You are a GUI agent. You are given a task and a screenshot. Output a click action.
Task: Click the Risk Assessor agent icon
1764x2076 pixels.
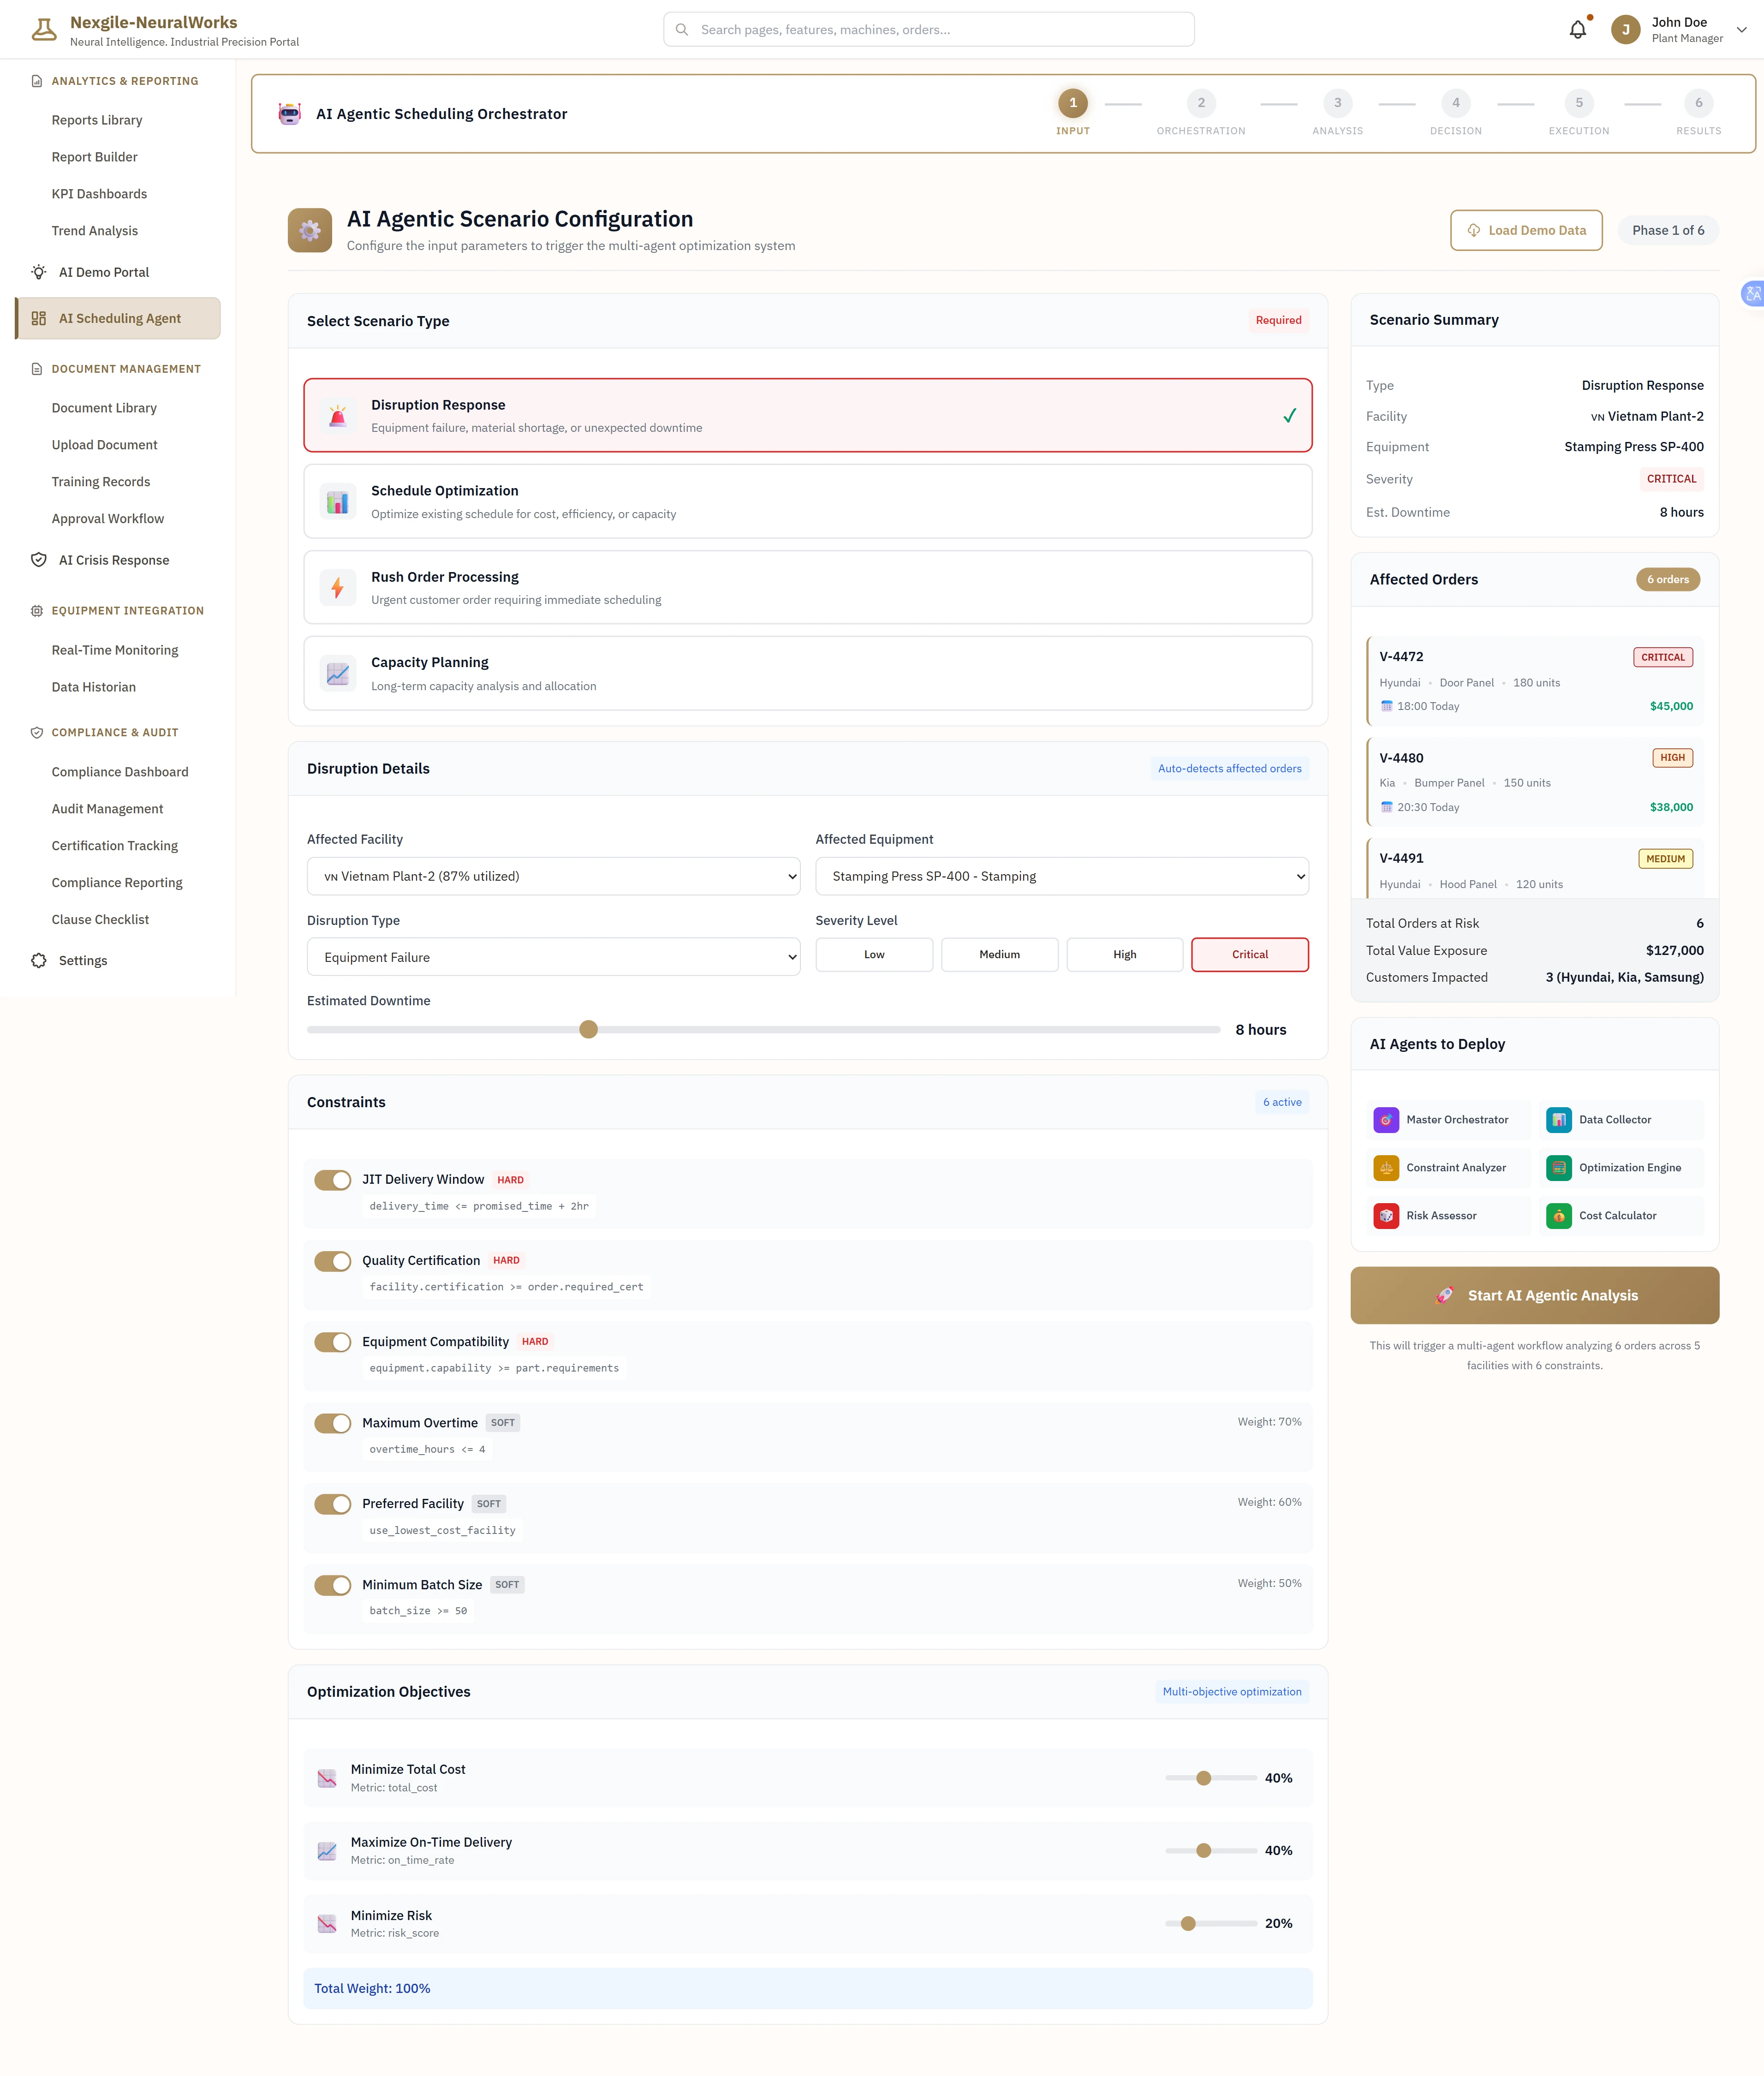(1386, 1216)
